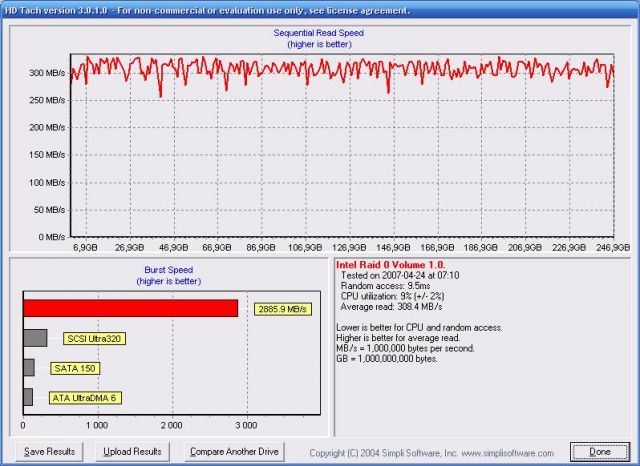640x466 pixels.
Task: Open Upload Results
Action: coord(132,452)
